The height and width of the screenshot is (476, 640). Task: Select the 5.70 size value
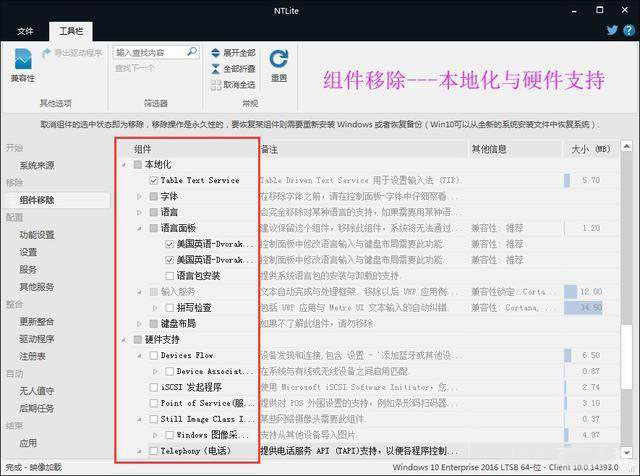591,180
